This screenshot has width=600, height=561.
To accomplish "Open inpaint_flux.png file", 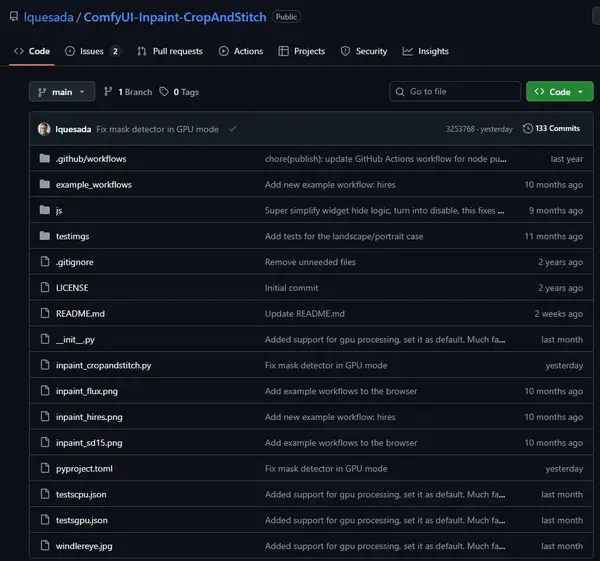I will pyautogui.click(x=87, y=391).
